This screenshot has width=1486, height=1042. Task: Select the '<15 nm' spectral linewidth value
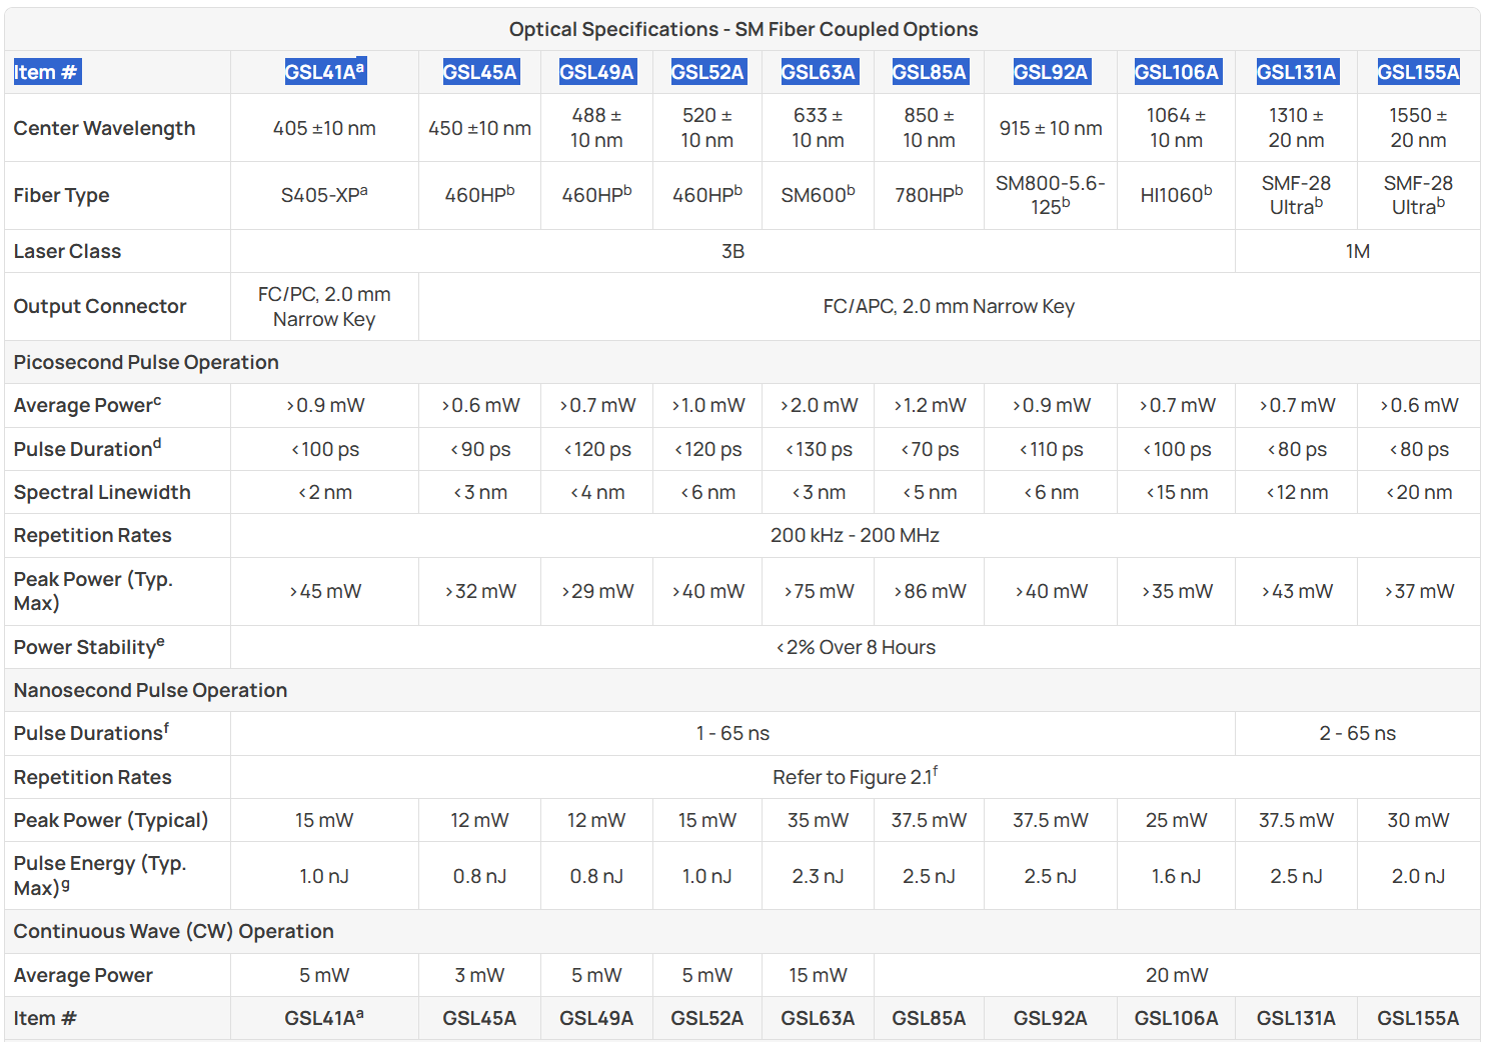click(x=1176, y=492)
